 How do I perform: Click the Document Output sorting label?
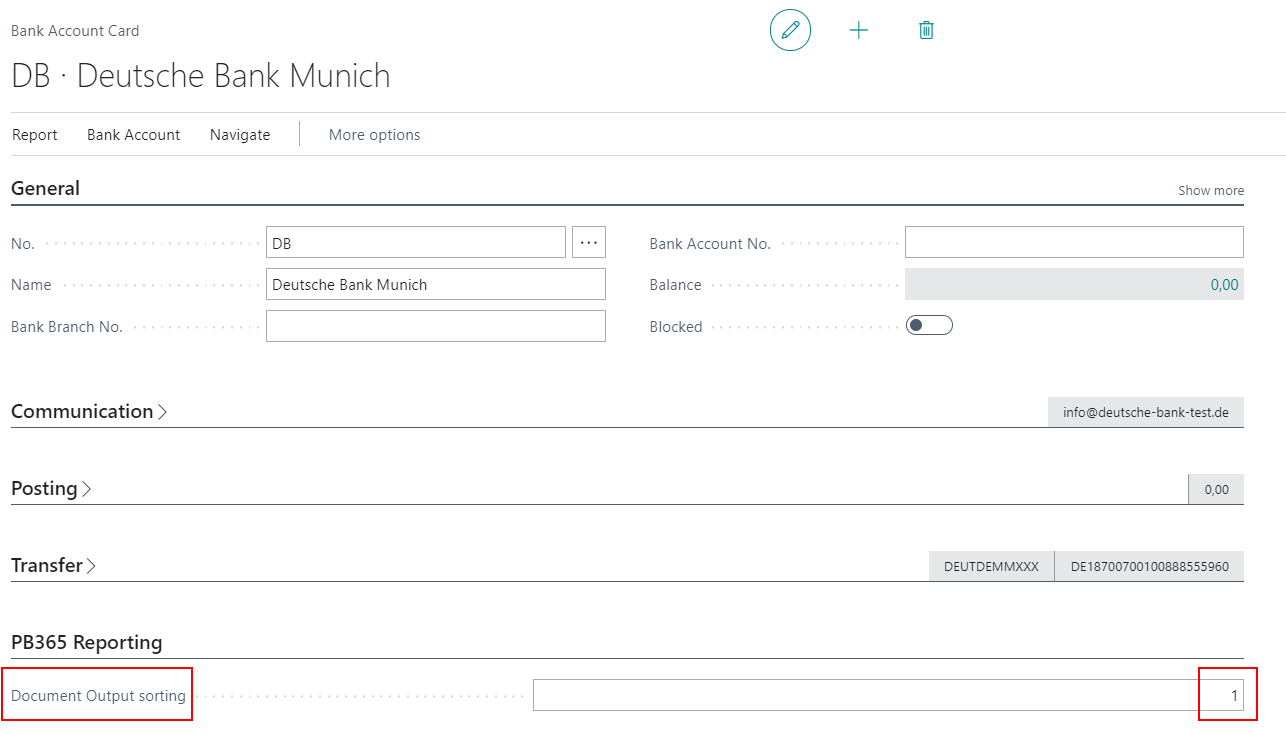click(98, 695)
